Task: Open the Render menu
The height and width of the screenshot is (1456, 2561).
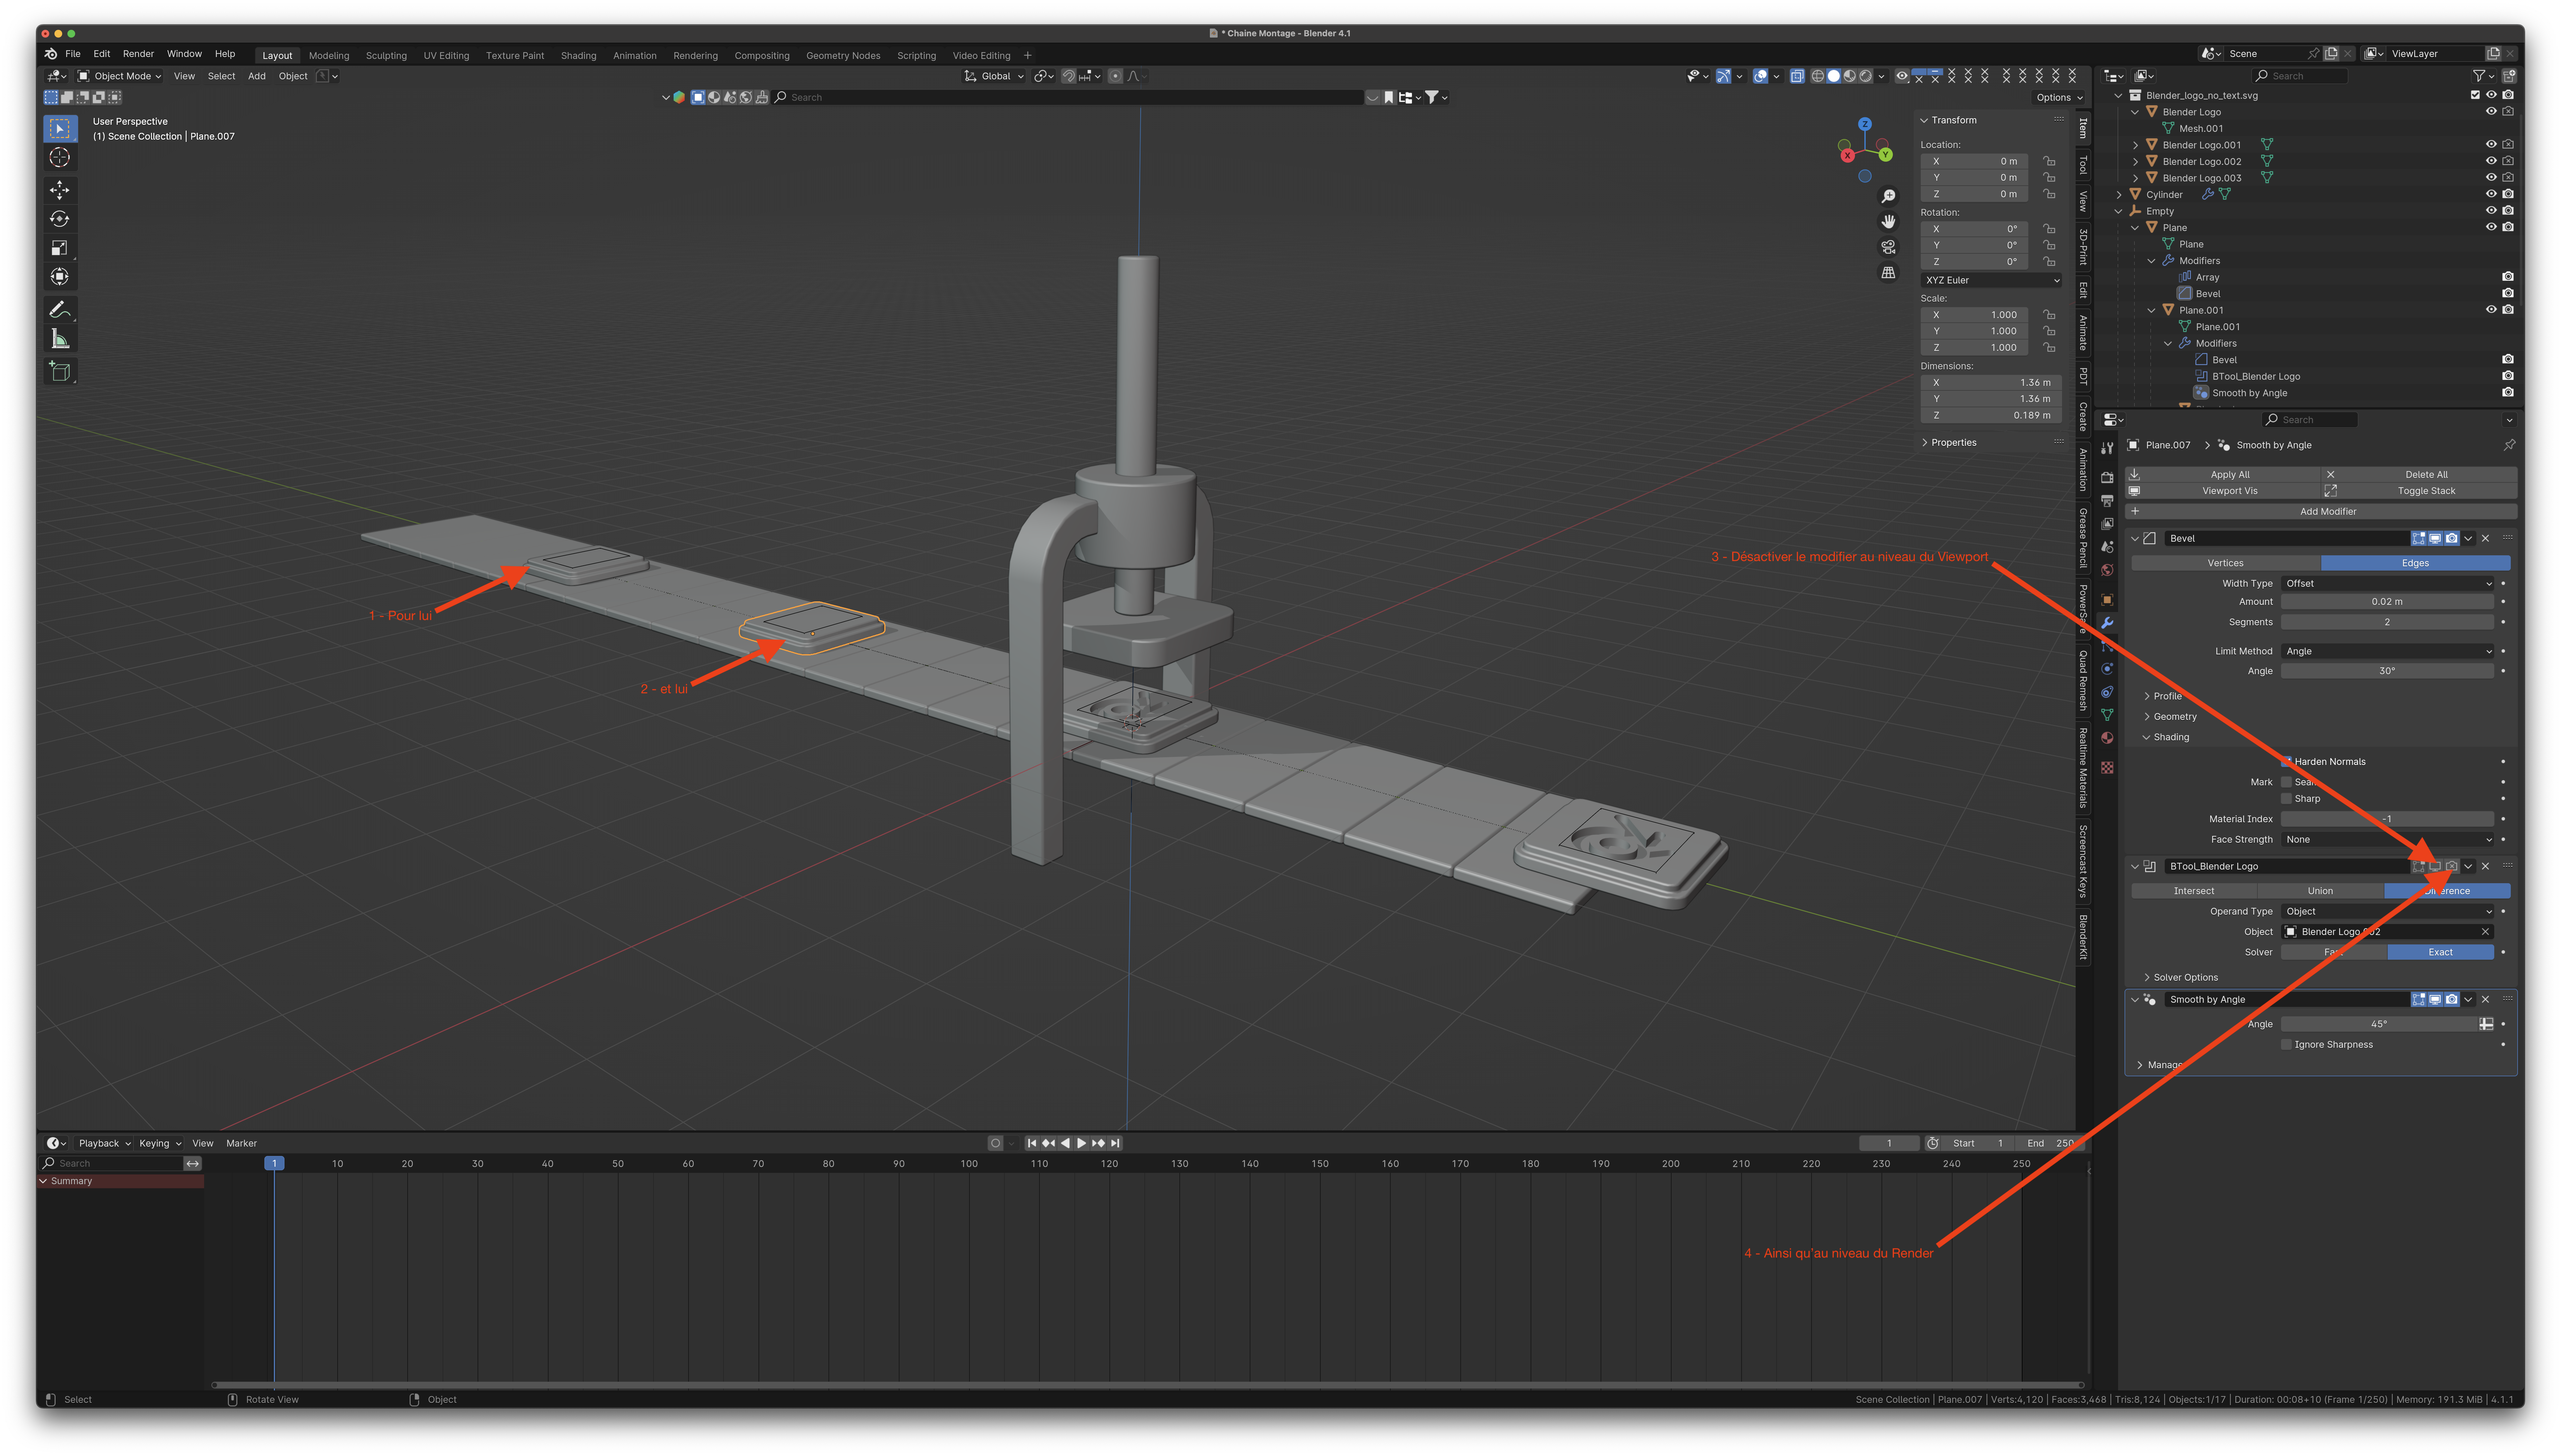Action: [138, 54]
